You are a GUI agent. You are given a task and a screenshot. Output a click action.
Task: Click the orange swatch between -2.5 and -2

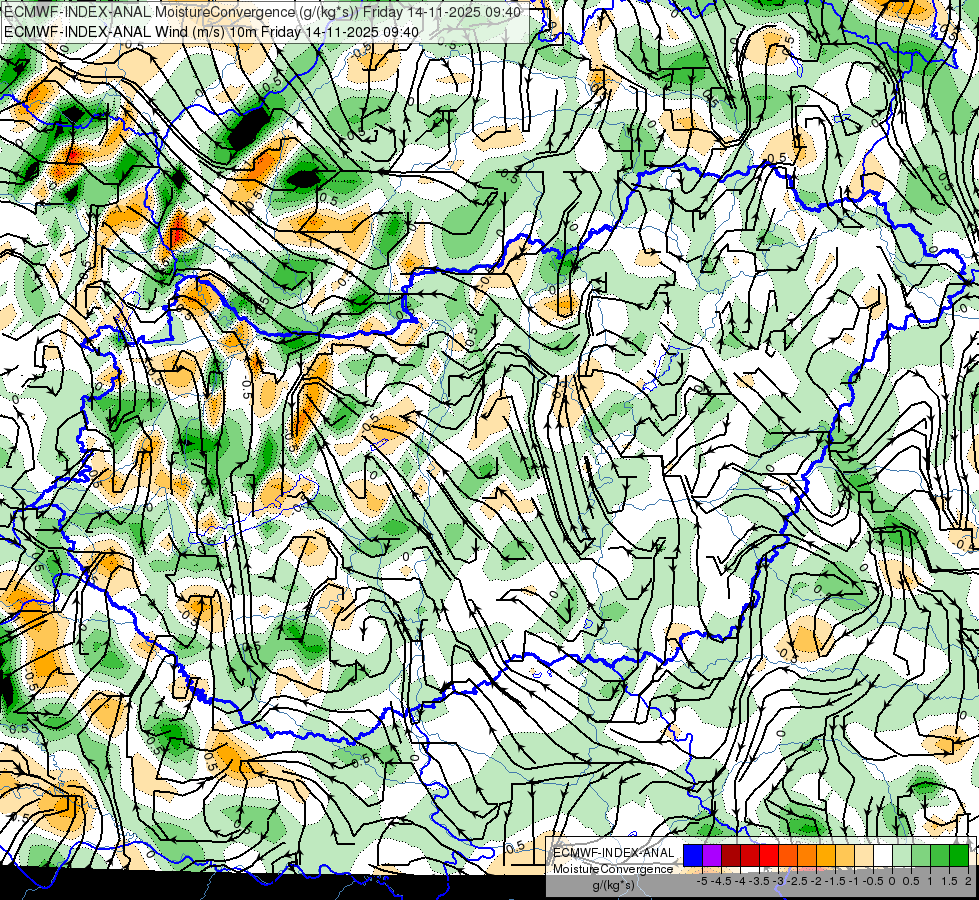click(807, 855)
